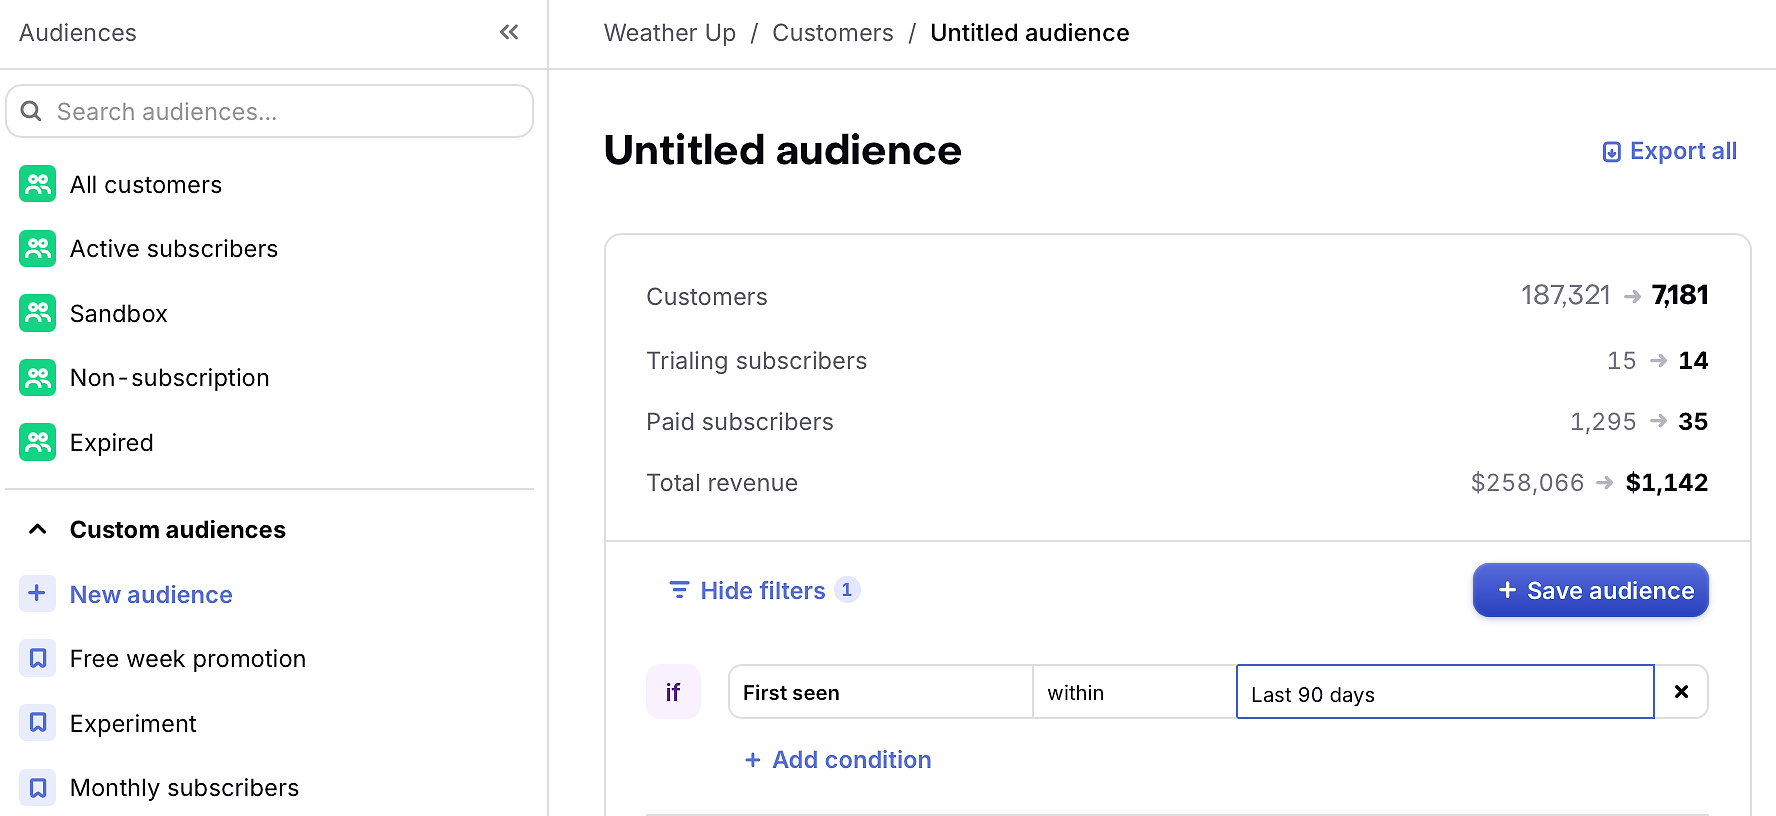Viewport: 1776px width, 816px height.
Task: Collapse the Audiences sidebar with double-chevron icon
Action: coord(509,32)
